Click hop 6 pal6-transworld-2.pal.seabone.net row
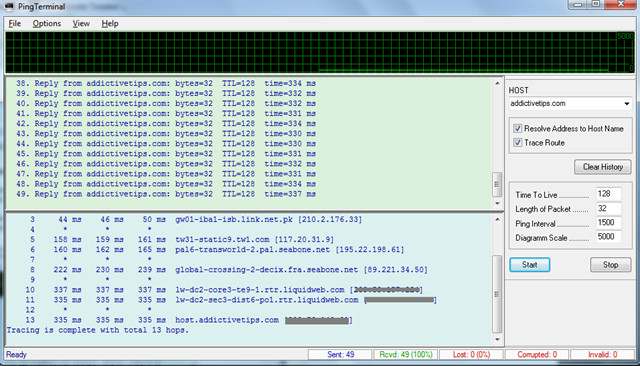 click(216, 250)
